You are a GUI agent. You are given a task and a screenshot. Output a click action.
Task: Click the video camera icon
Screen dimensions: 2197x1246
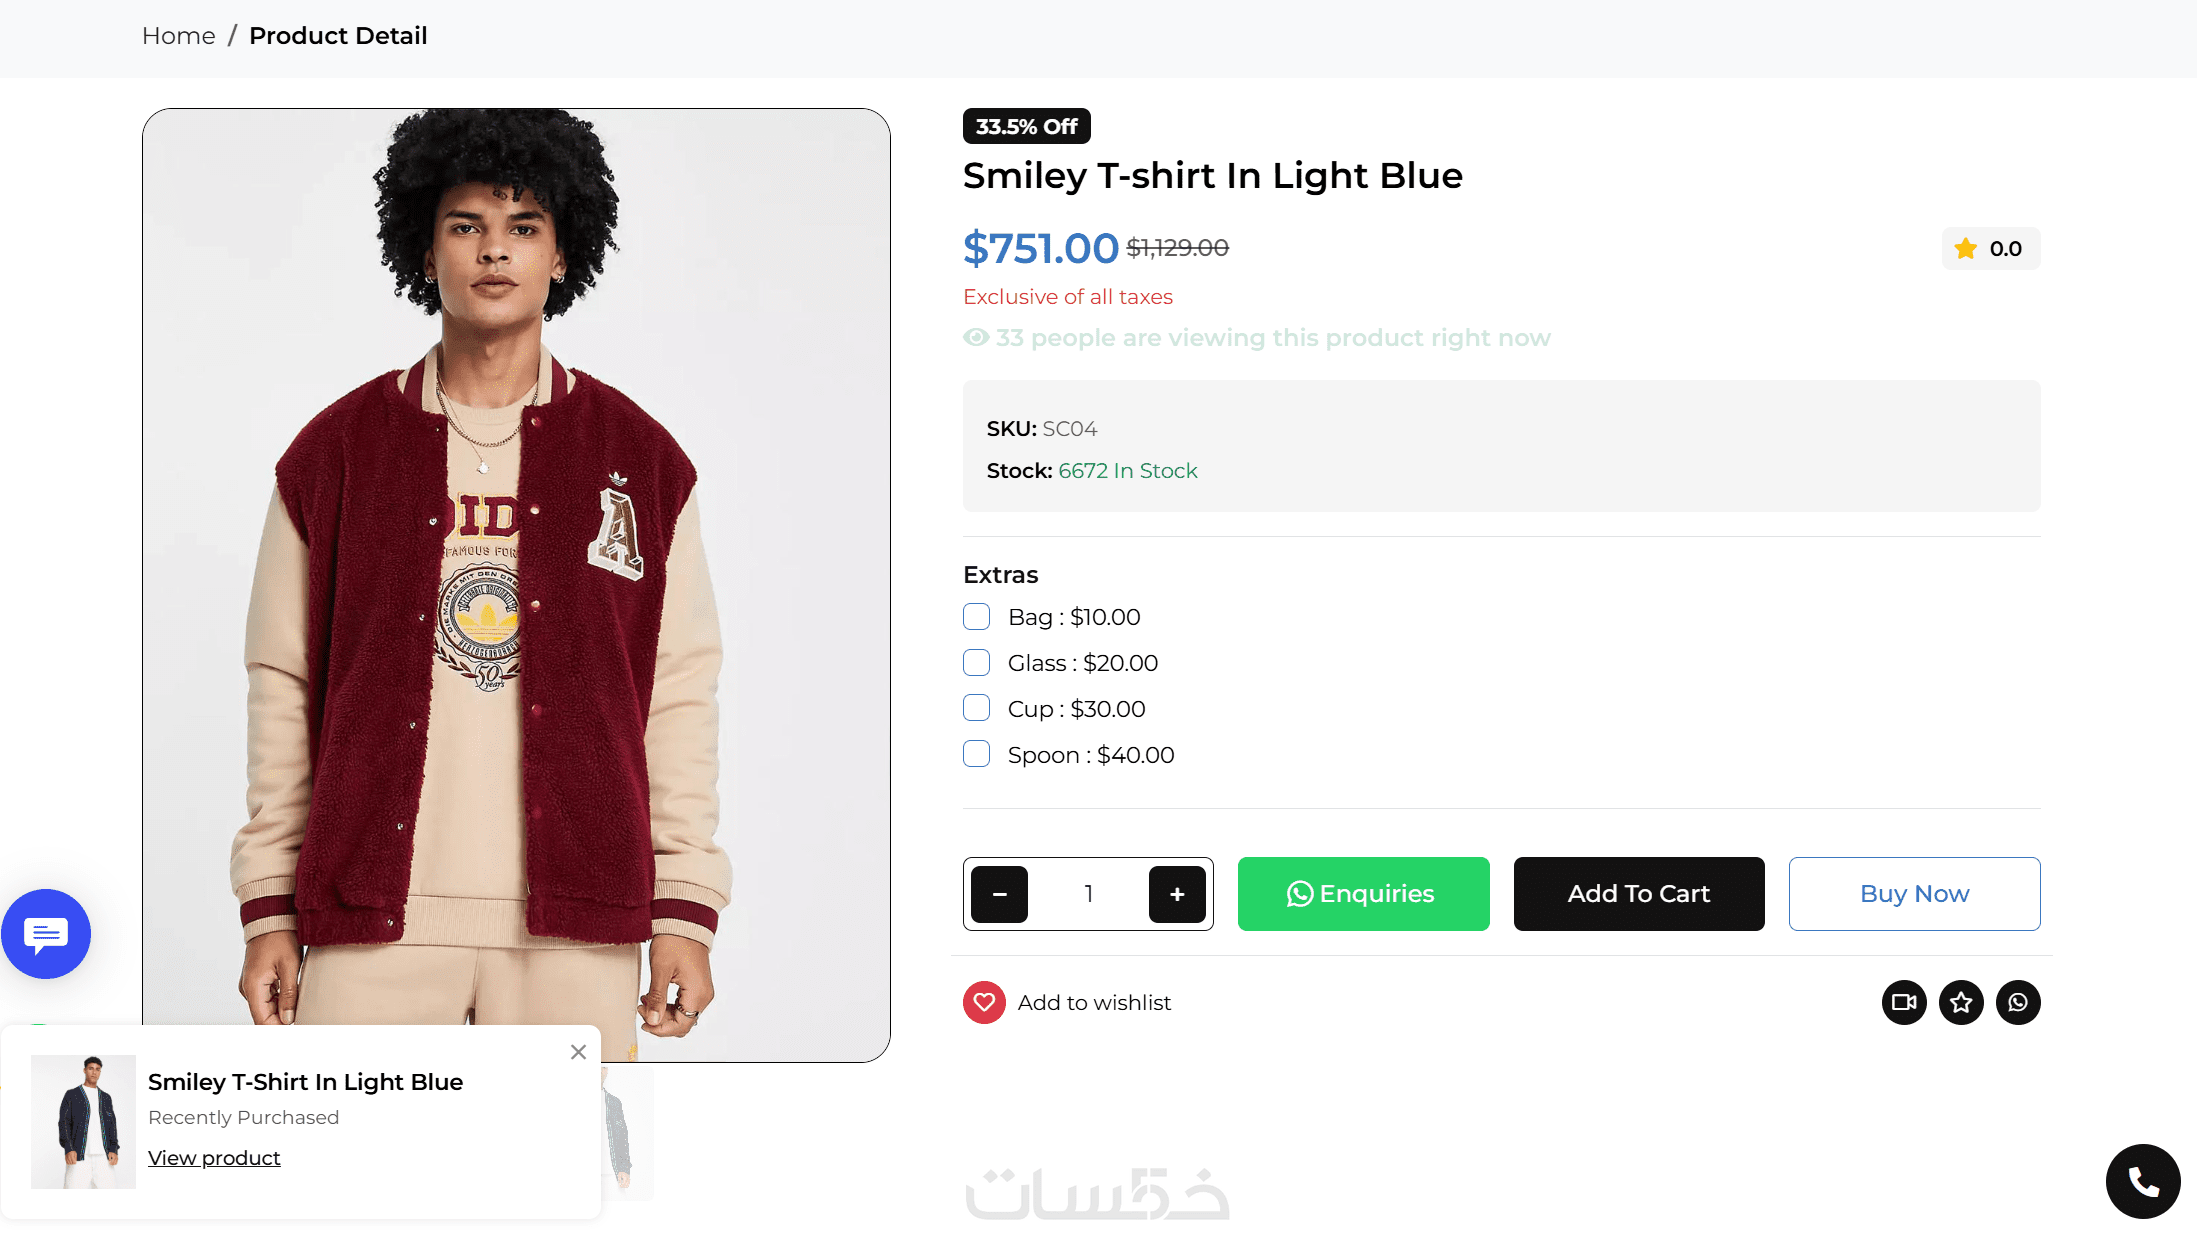(x=1904, y=1002)
